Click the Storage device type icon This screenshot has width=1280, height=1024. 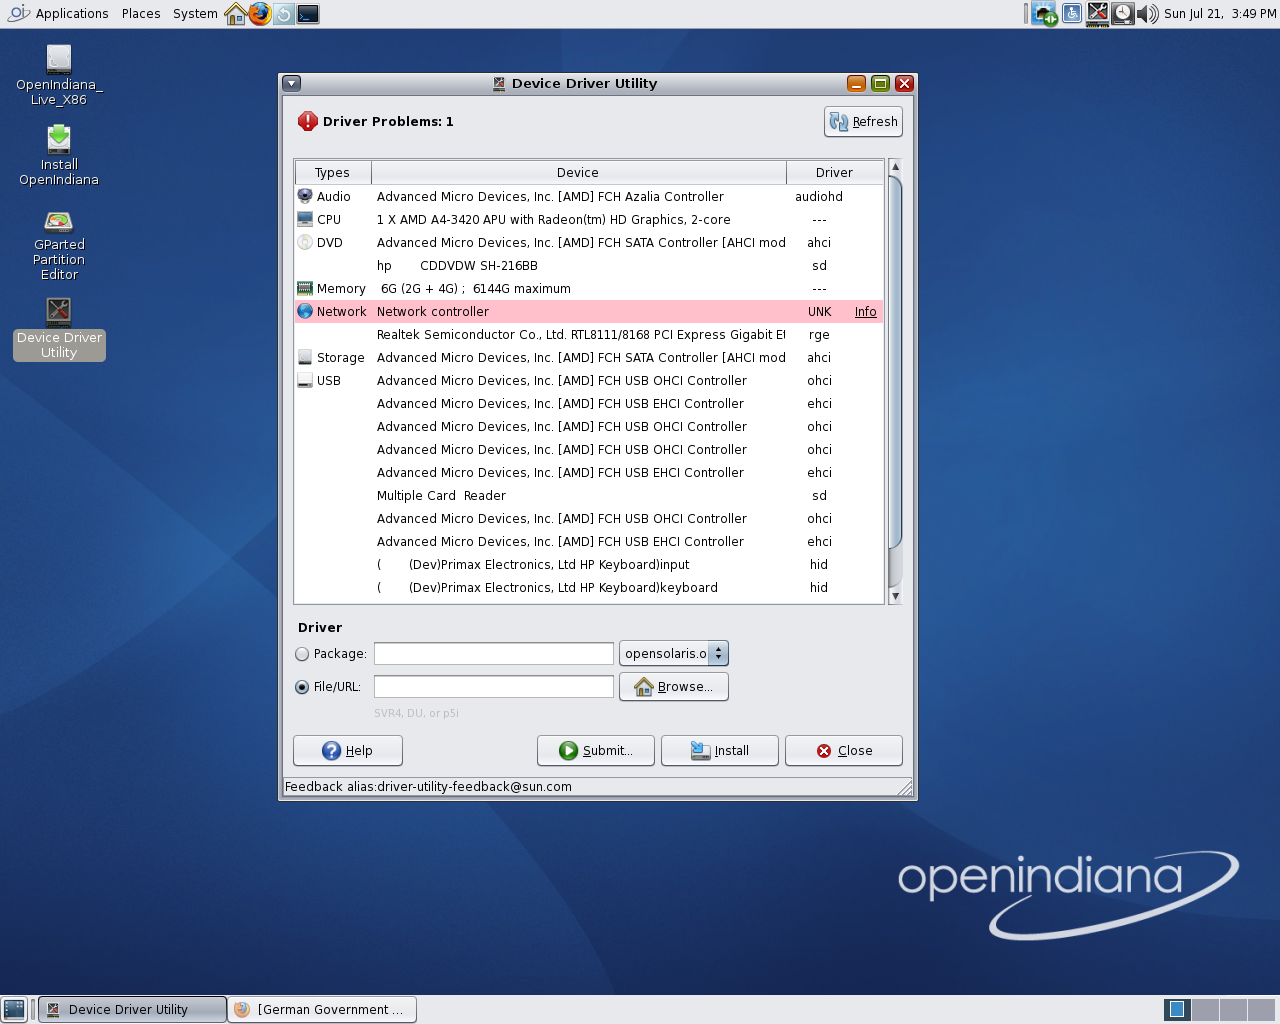[305, 357]
